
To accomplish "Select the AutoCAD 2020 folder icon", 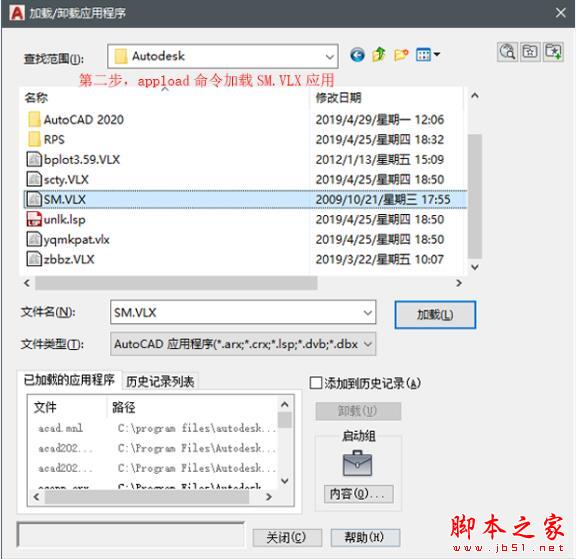I will [x=34, y=120].
